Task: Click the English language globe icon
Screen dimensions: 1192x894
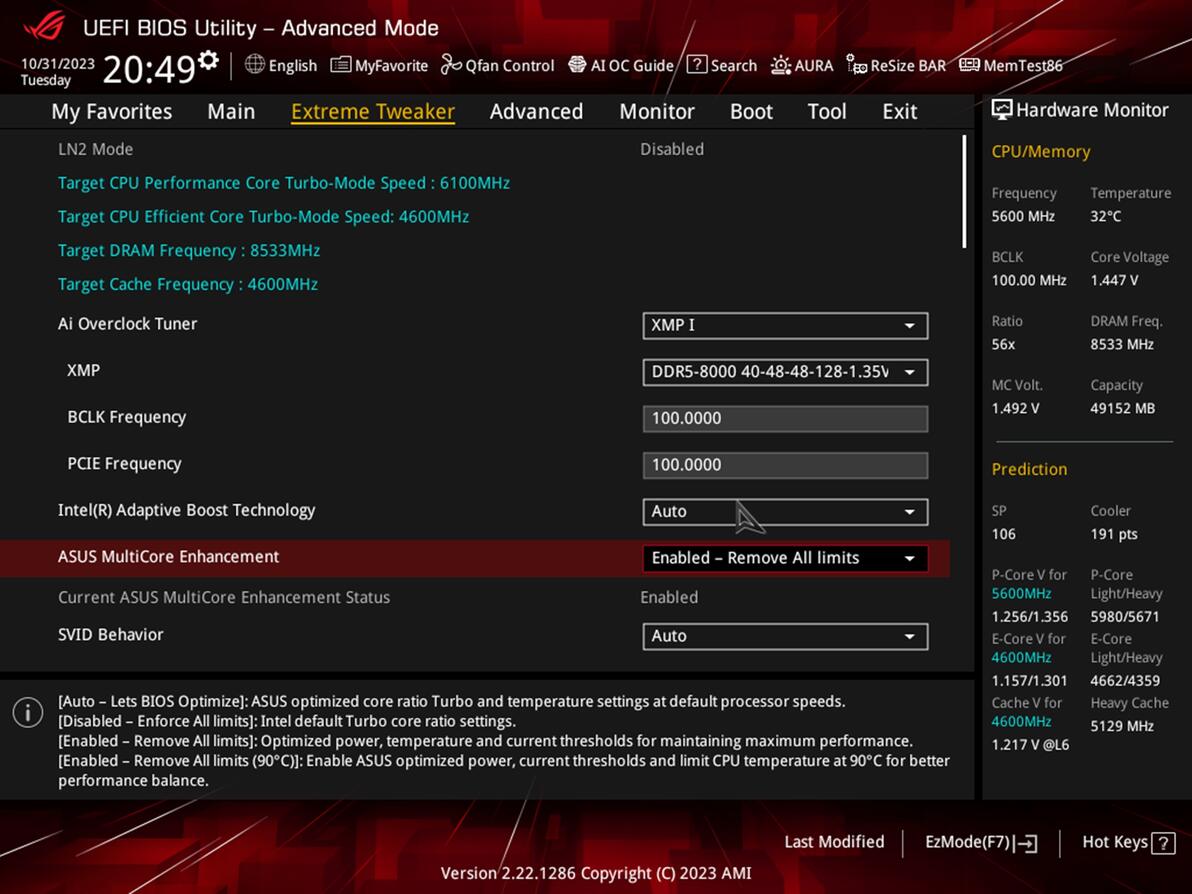Action: [x=255, y=65]
